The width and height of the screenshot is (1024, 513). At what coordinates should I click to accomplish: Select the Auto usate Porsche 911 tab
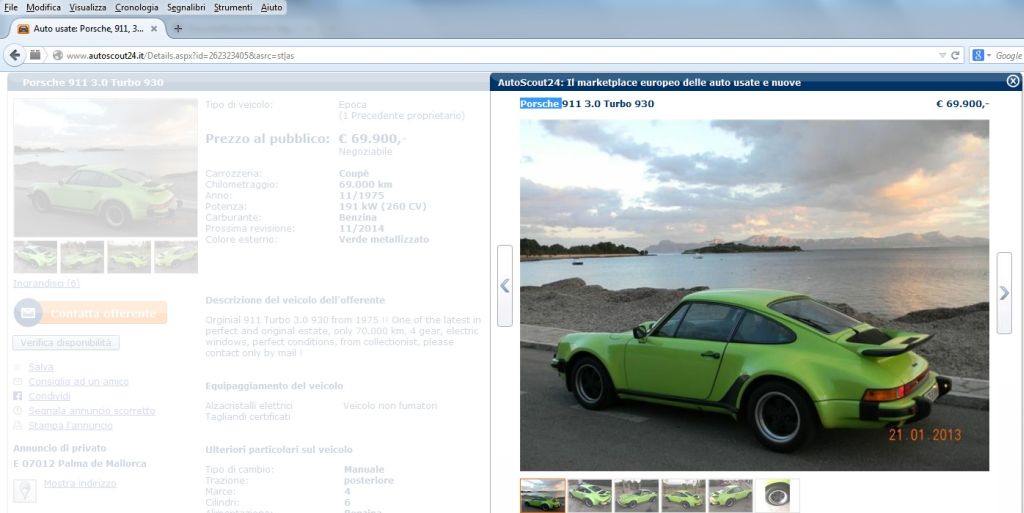[x=88, y=29]
